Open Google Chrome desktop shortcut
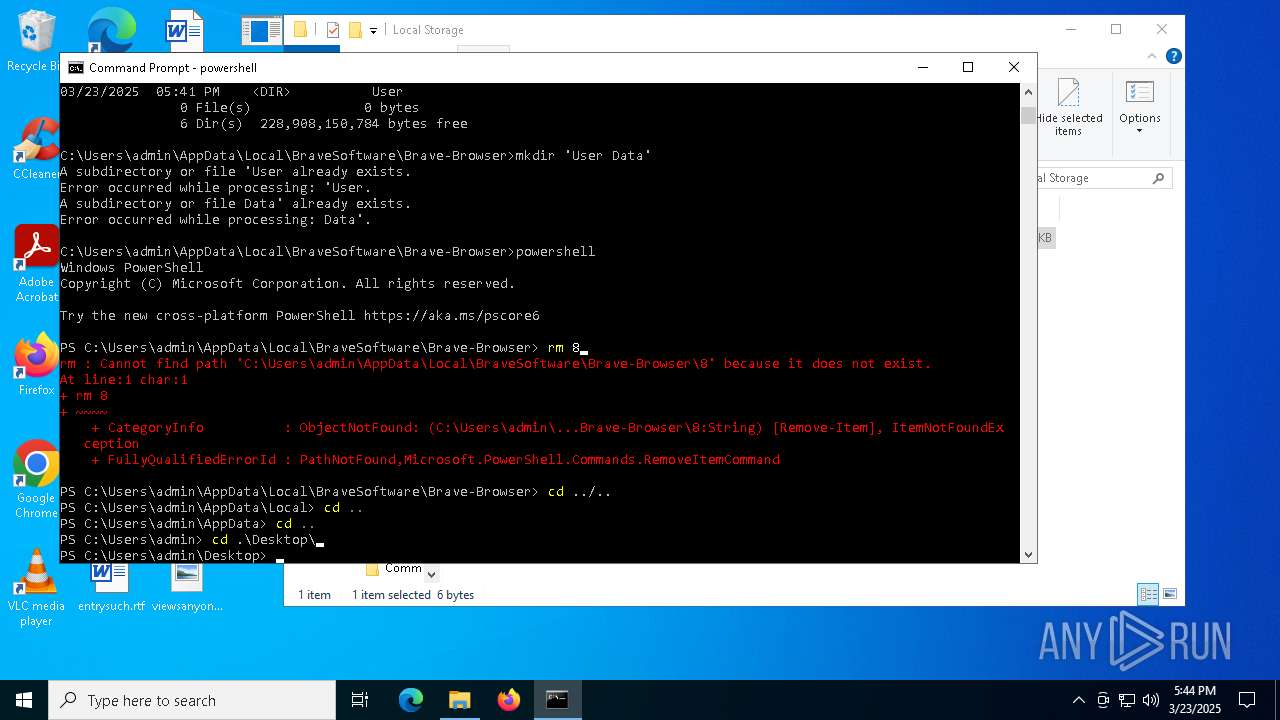 (36, 480)
